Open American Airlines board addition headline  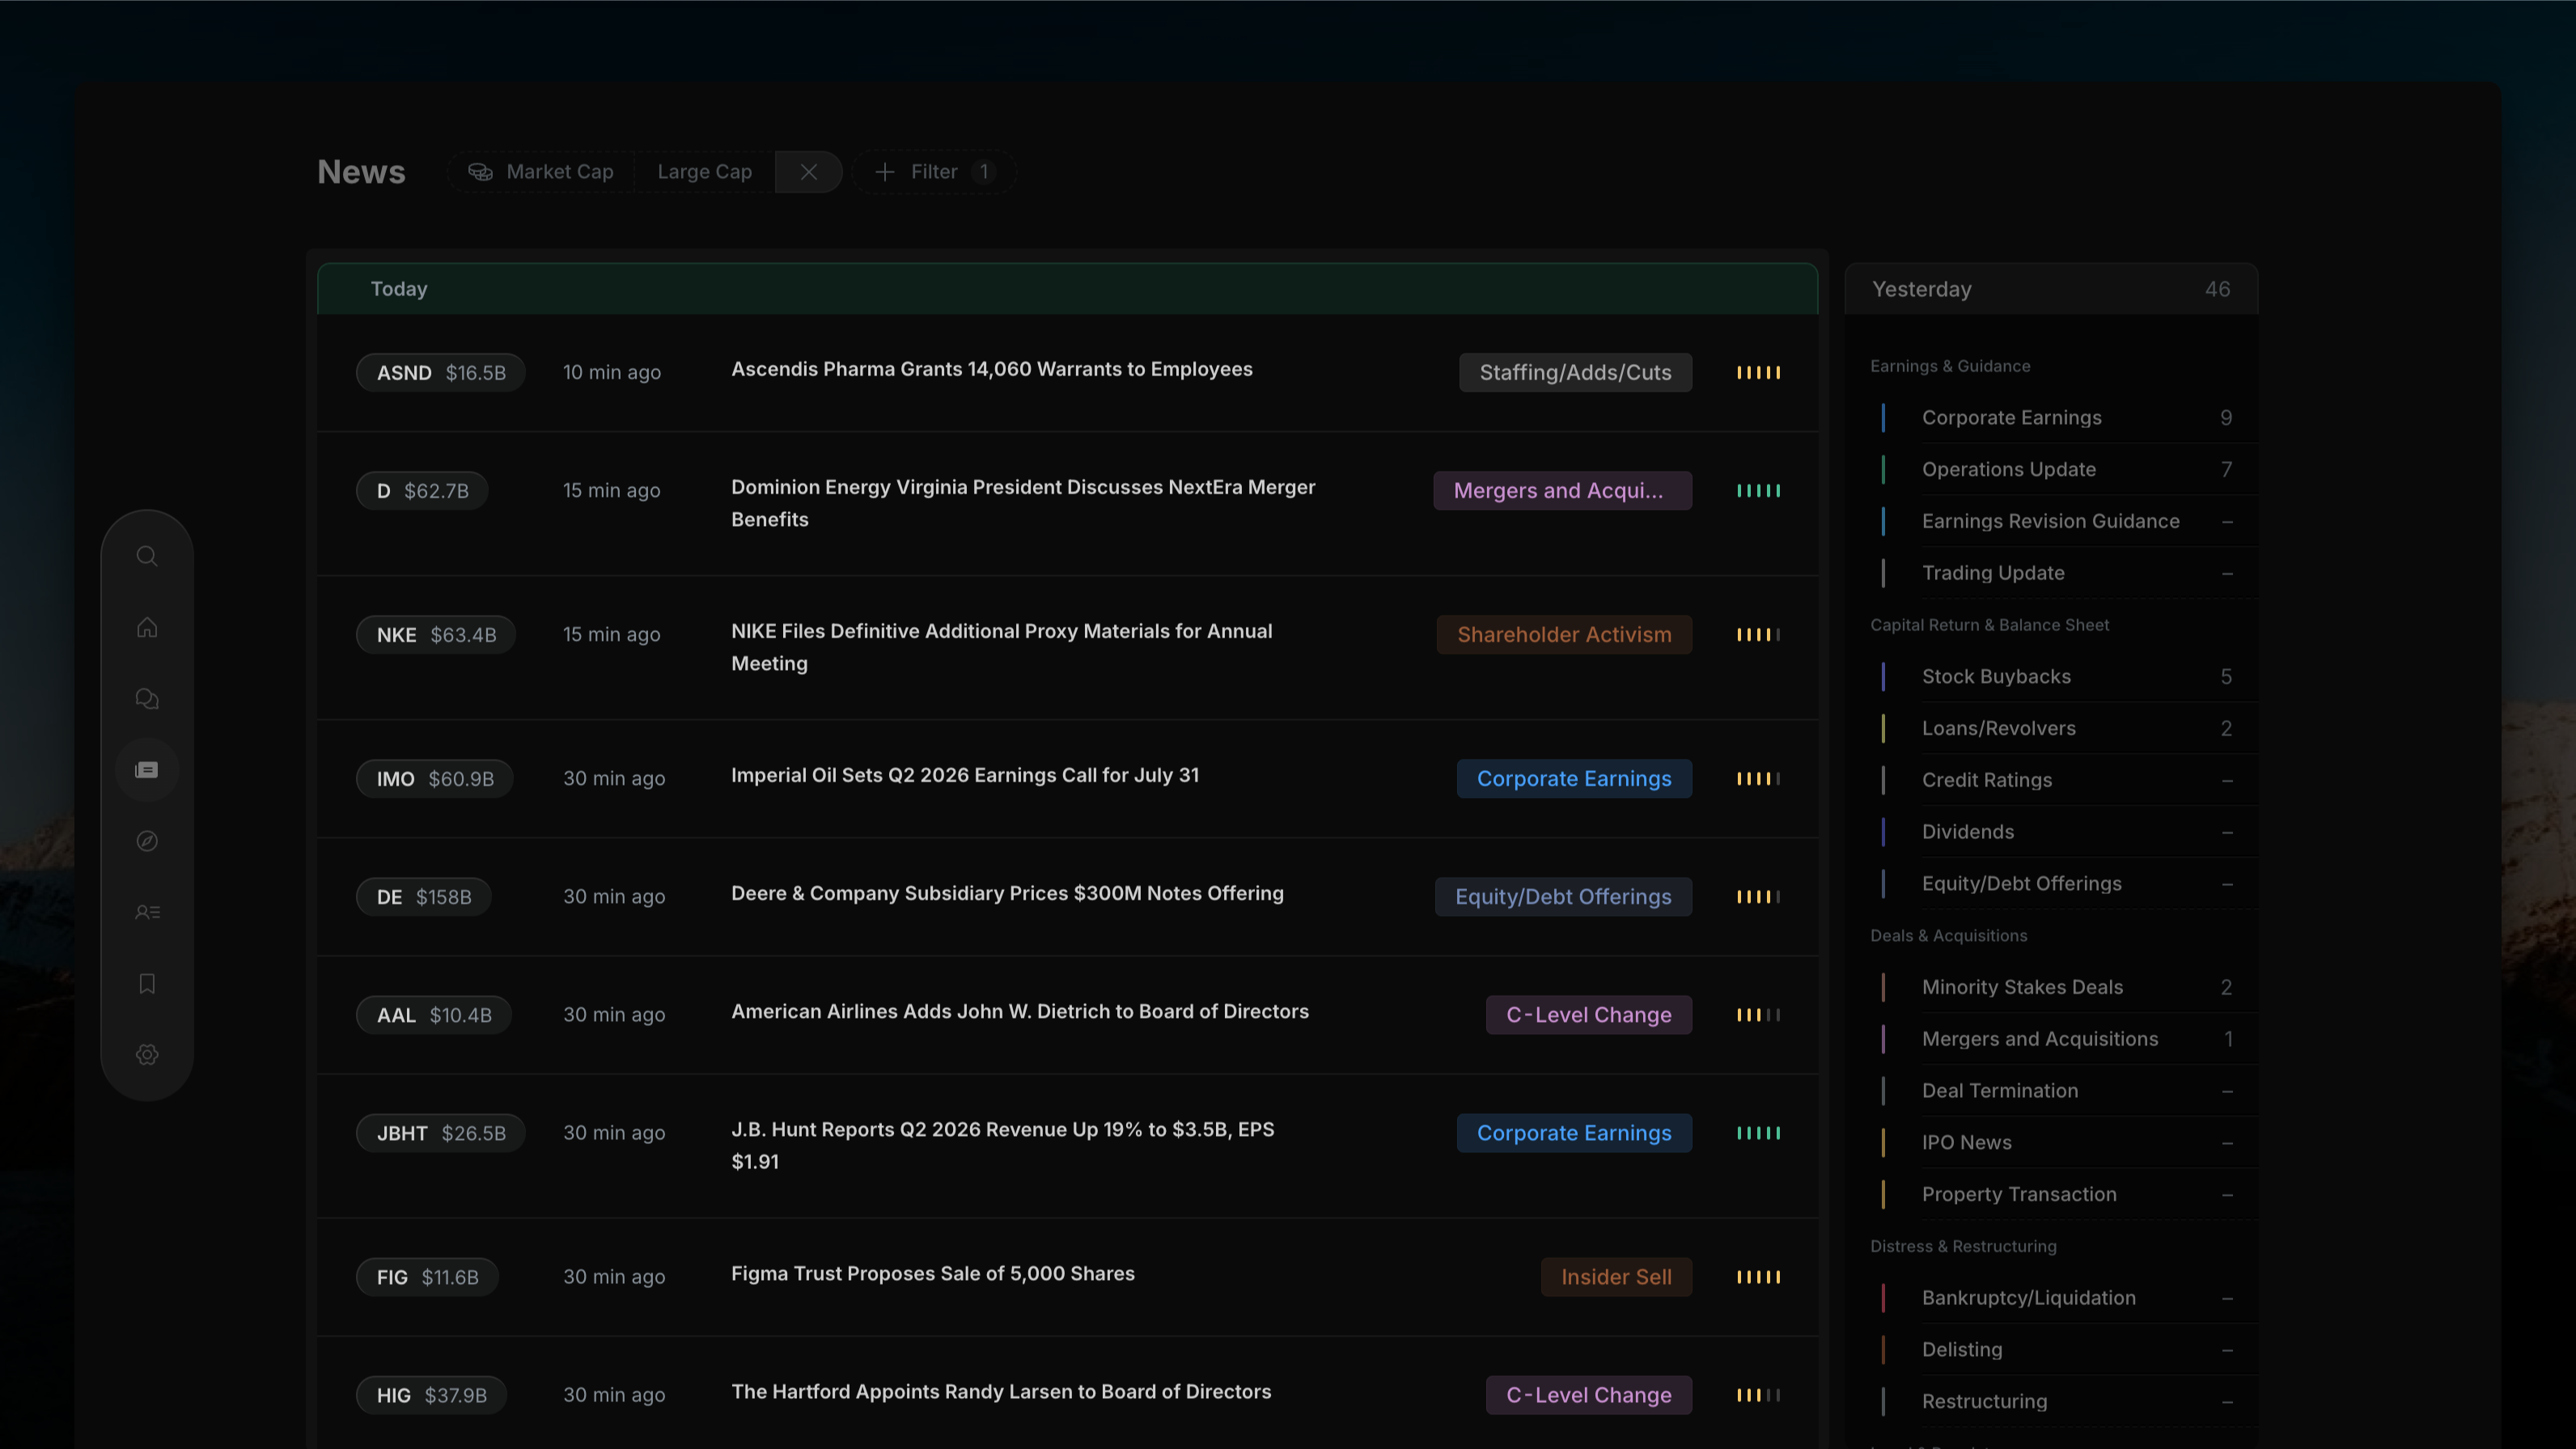[x=1019, y=1011]
